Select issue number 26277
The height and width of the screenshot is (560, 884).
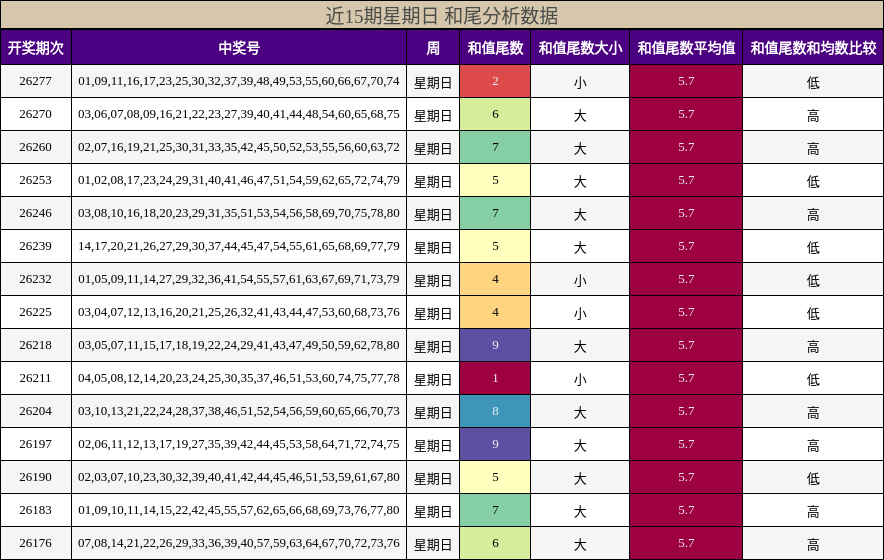point(36,81)
